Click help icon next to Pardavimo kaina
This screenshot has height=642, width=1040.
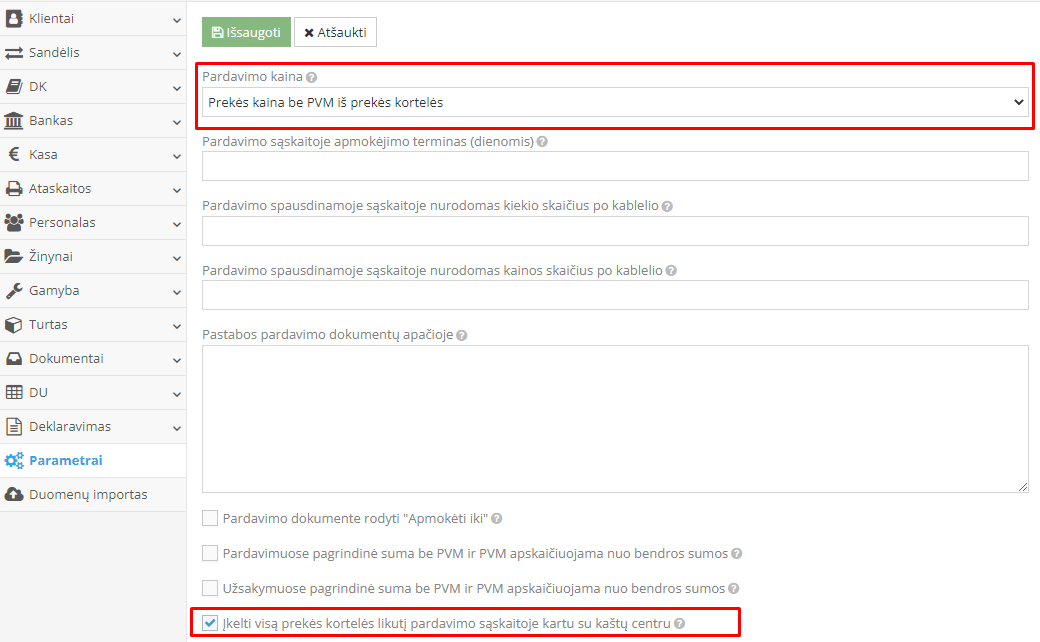(312, 77)
